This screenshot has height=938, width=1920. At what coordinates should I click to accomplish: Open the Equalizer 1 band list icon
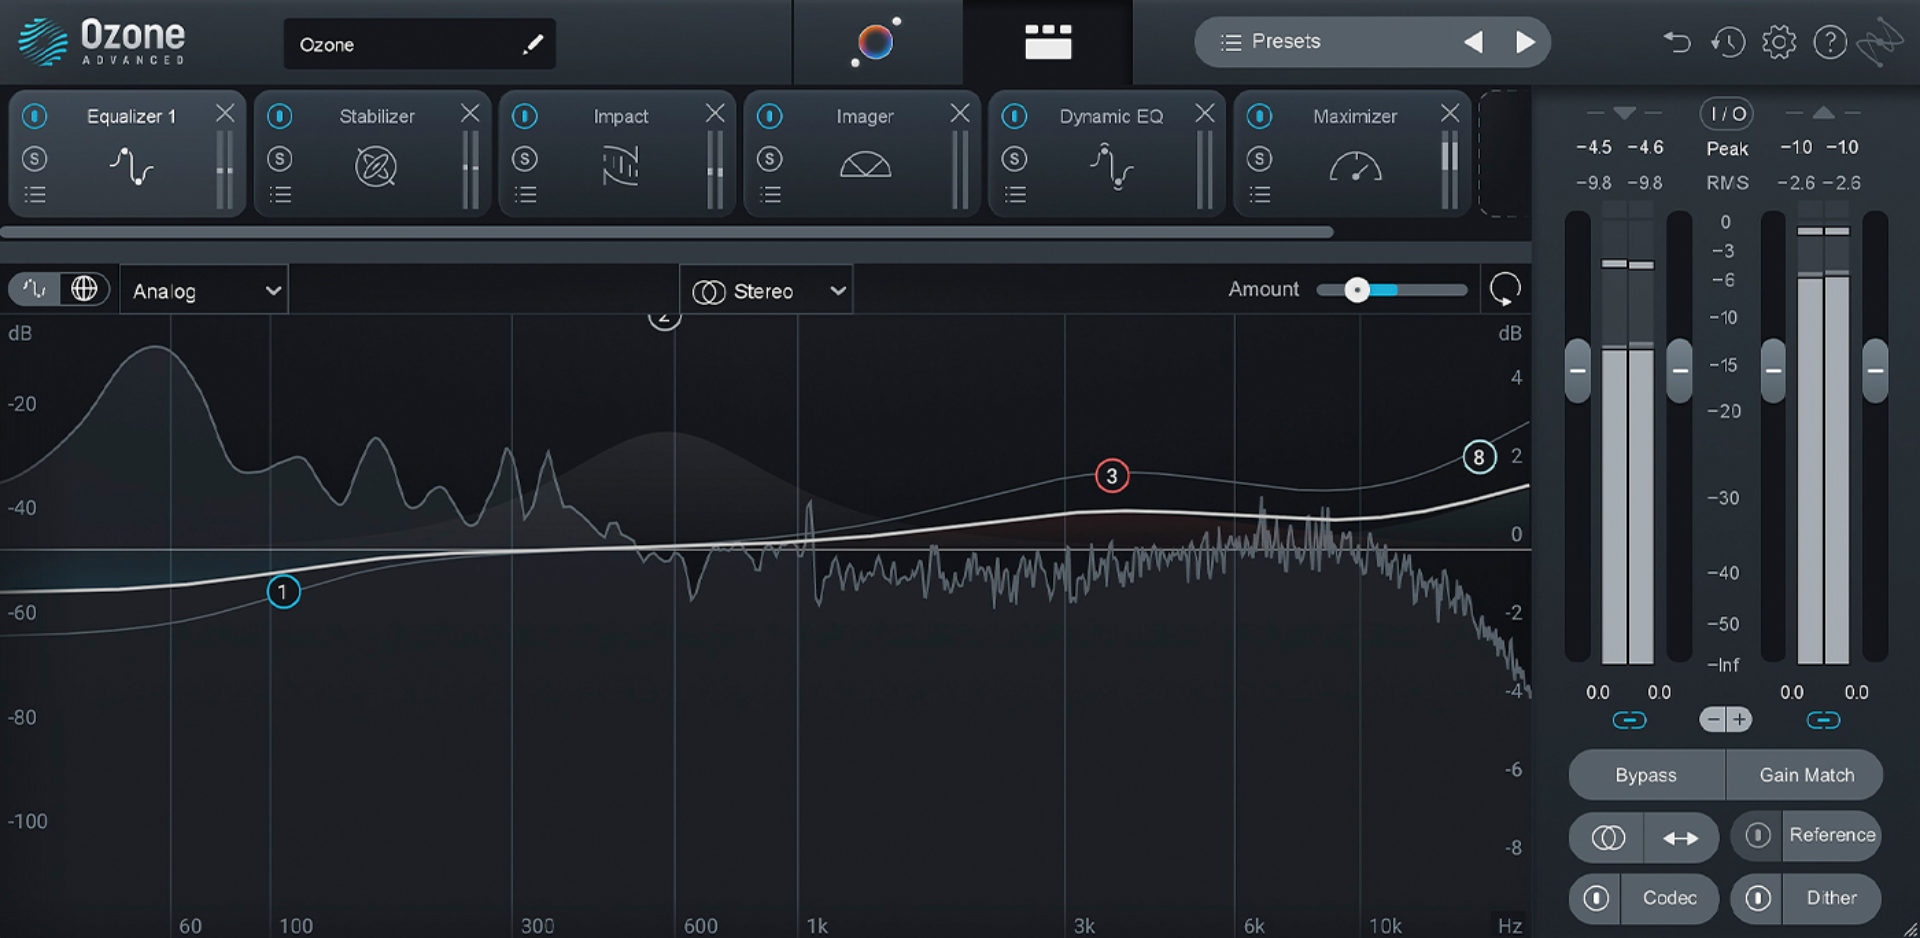coord(35,194)
